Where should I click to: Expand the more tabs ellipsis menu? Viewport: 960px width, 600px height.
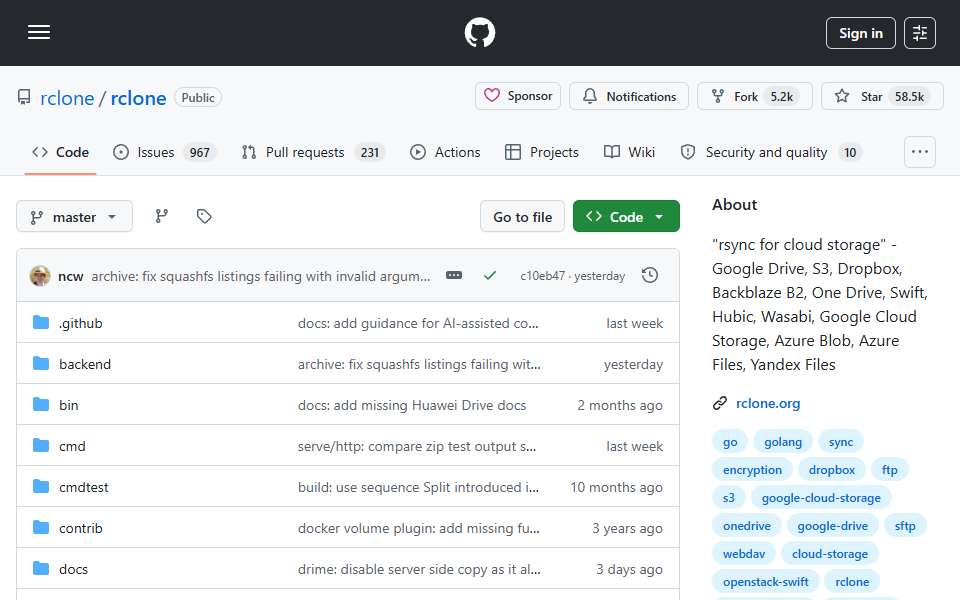click(x=920, y=152)
